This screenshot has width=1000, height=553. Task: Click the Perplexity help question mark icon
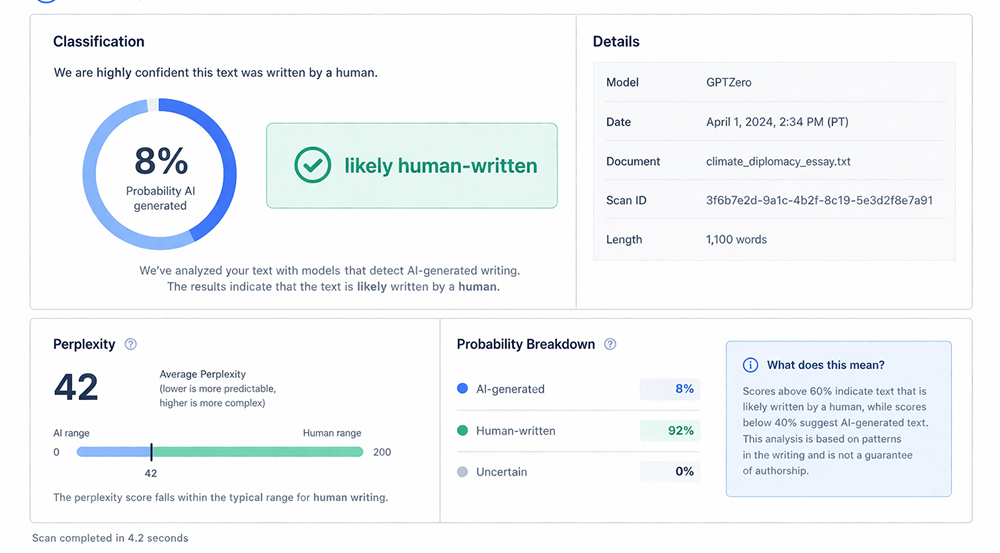pyautogui.click(x=130, y=344)
